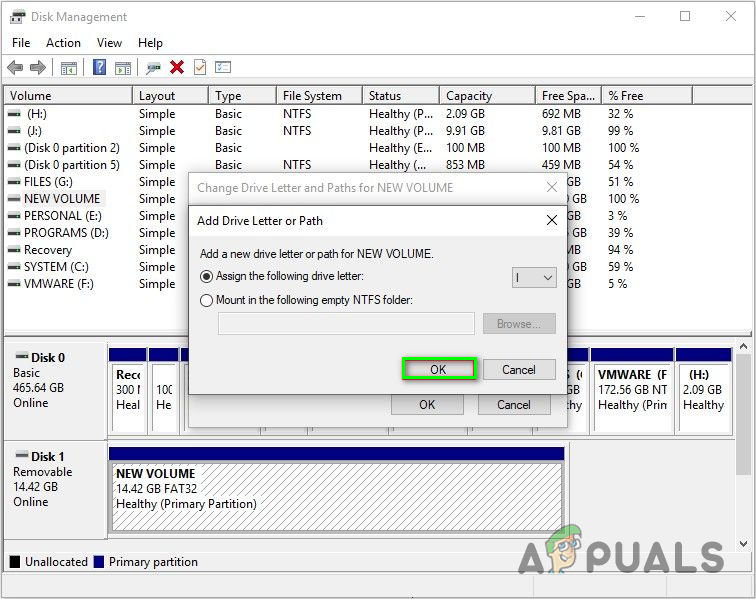Image resolution: width=756 pixels, height=599 pixels.
Task: Sort by the Status column header
Action: [x=401, y=95]
